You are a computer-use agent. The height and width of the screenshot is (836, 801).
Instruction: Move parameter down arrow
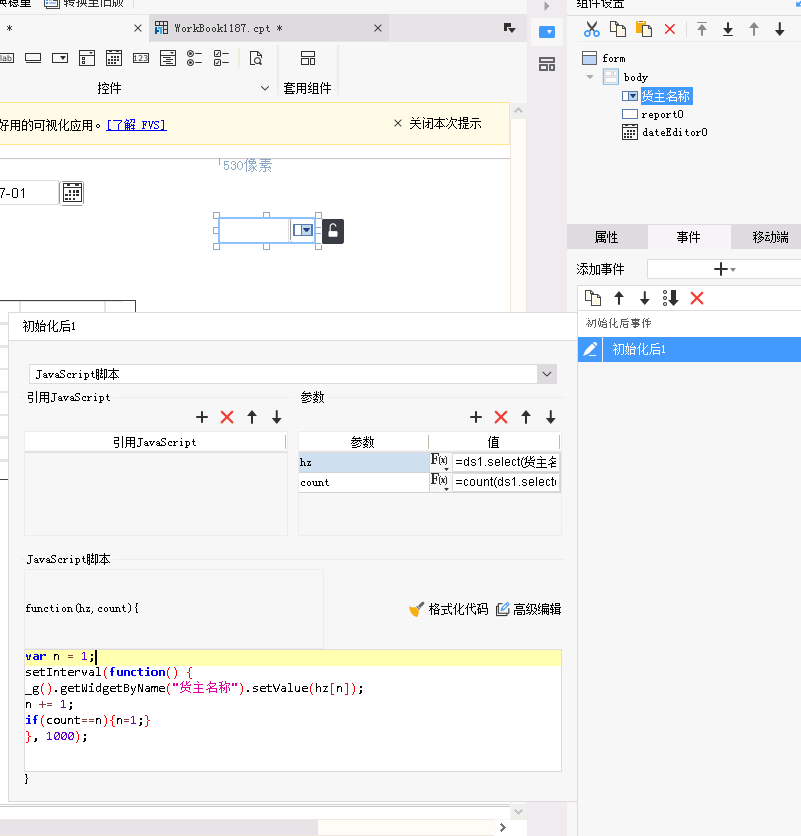[x=551, y=417]
